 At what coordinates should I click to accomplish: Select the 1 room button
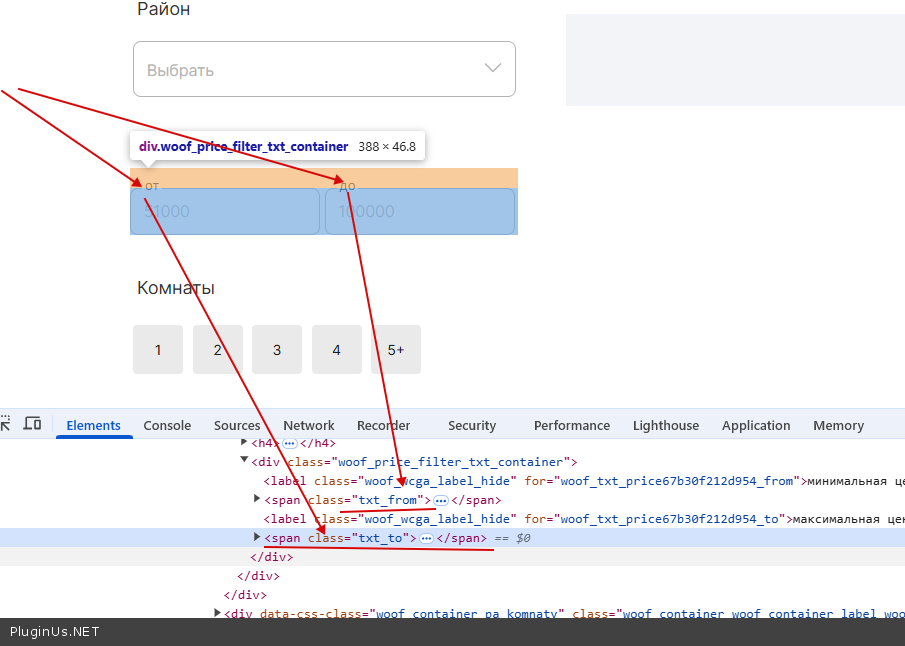pos(158,350)
